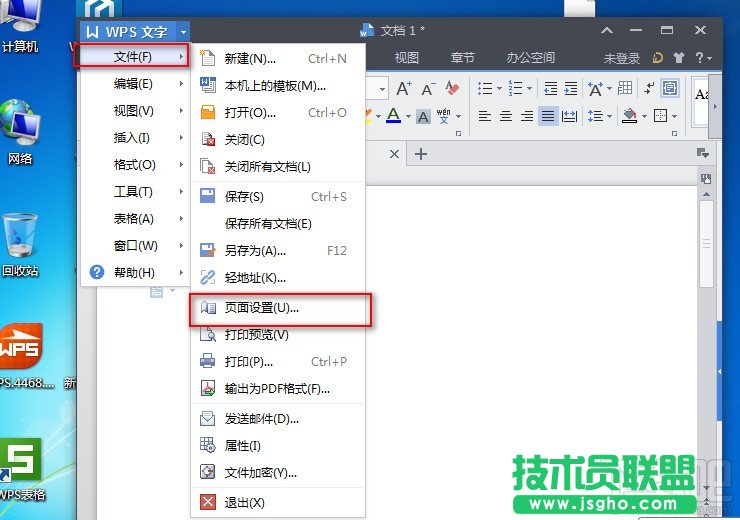Expand the font color dropdown arrow
The width and height of the screenshot is (740, 520).
(408, 116)
